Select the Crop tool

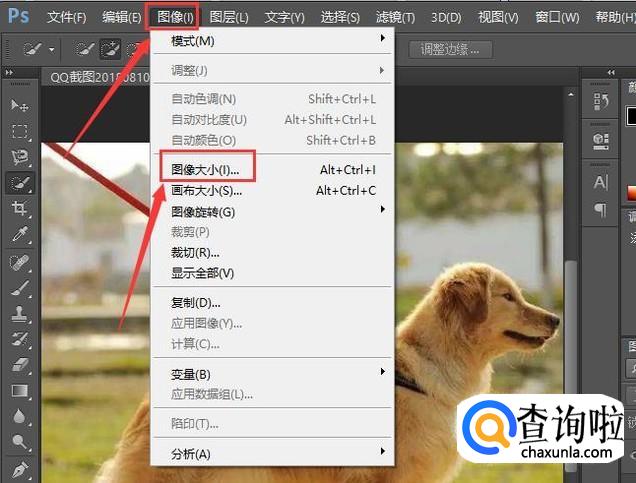(19, 208)
